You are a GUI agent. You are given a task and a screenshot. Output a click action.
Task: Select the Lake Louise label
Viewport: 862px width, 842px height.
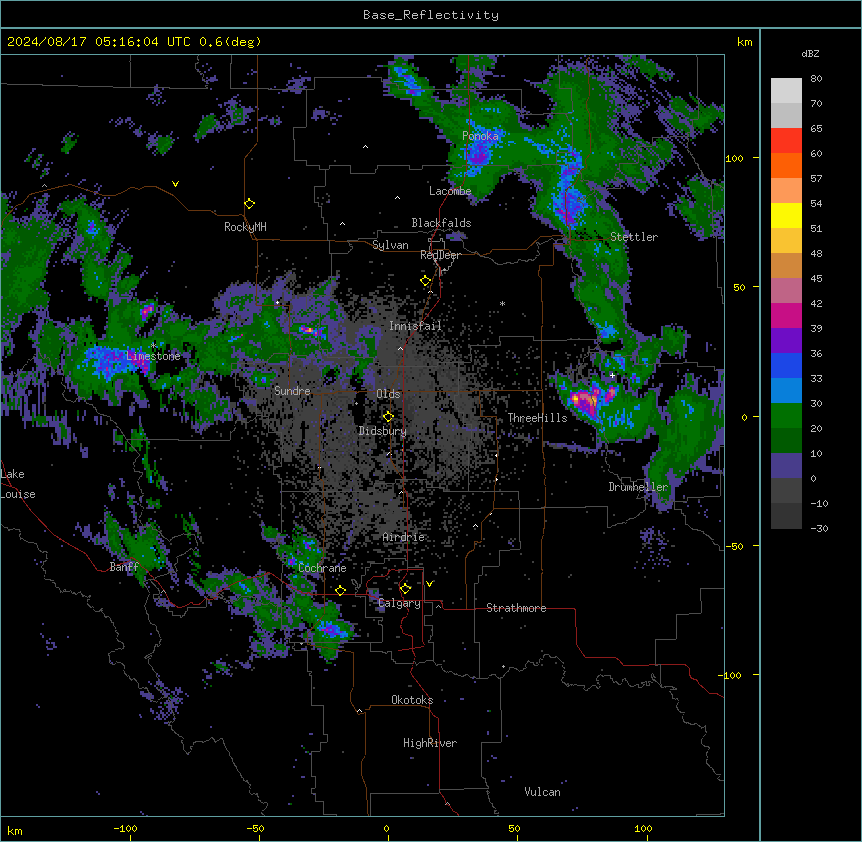[x=18, y=484]
